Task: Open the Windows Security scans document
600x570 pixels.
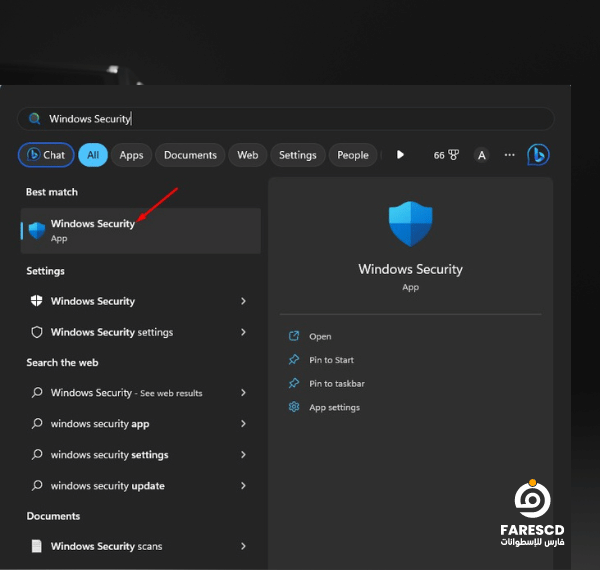Action: (x=141, y=546)
